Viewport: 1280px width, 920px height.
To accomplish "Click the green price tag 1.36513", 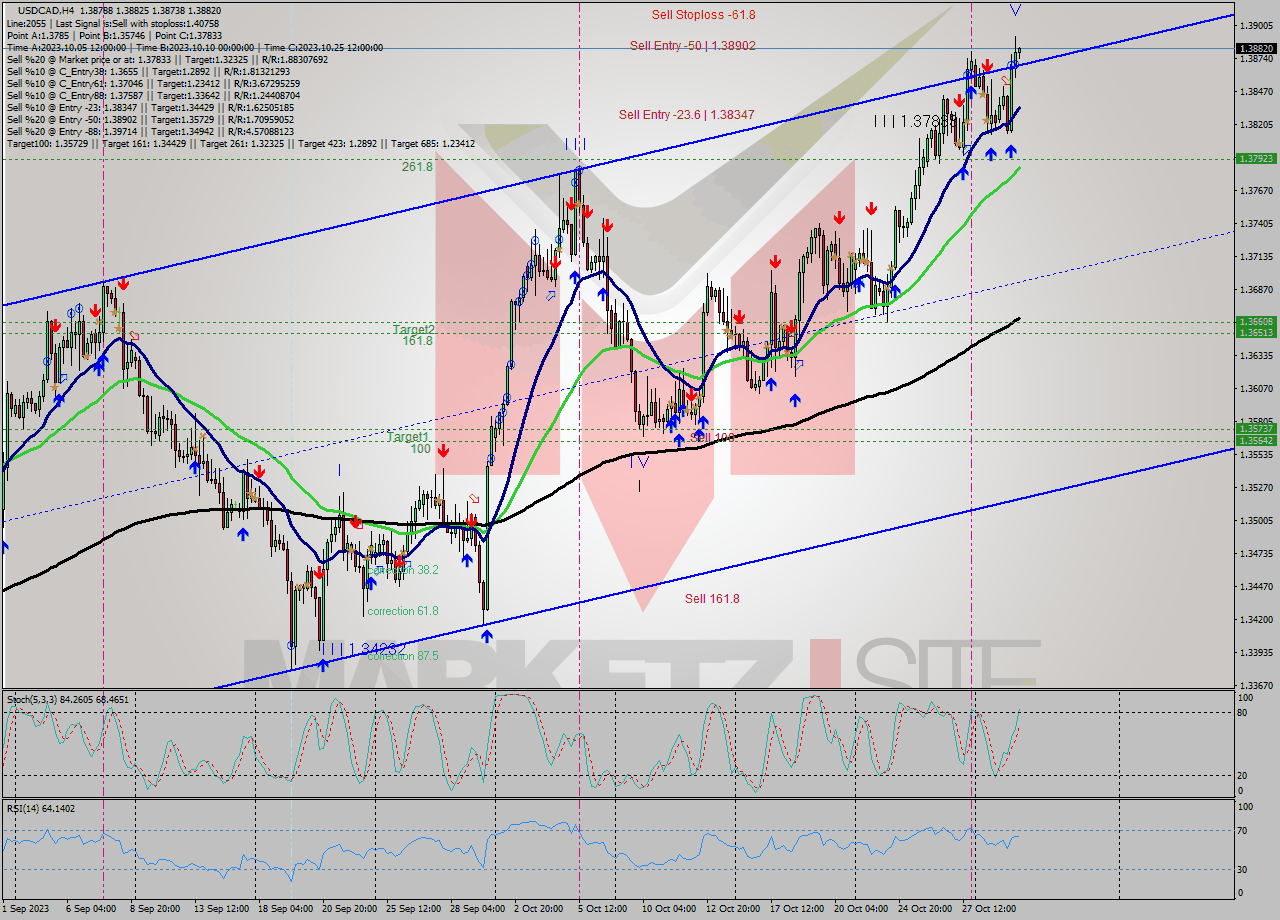I will [x=1256, y=332].
